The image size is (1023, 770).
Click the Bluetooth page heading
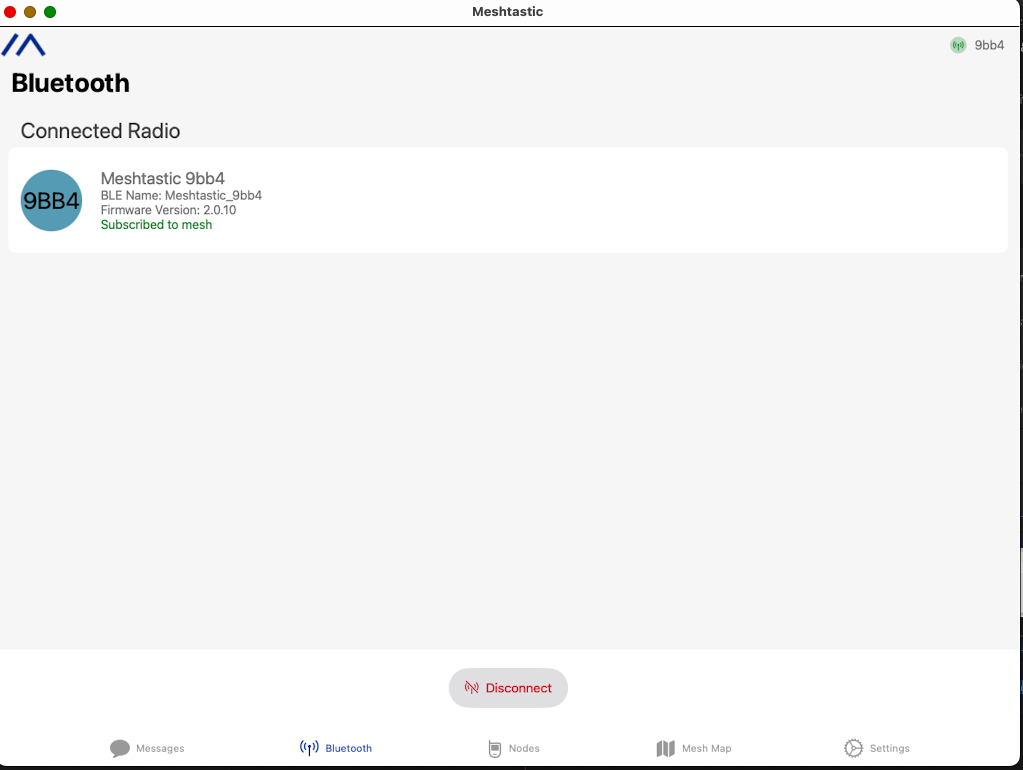70,83
